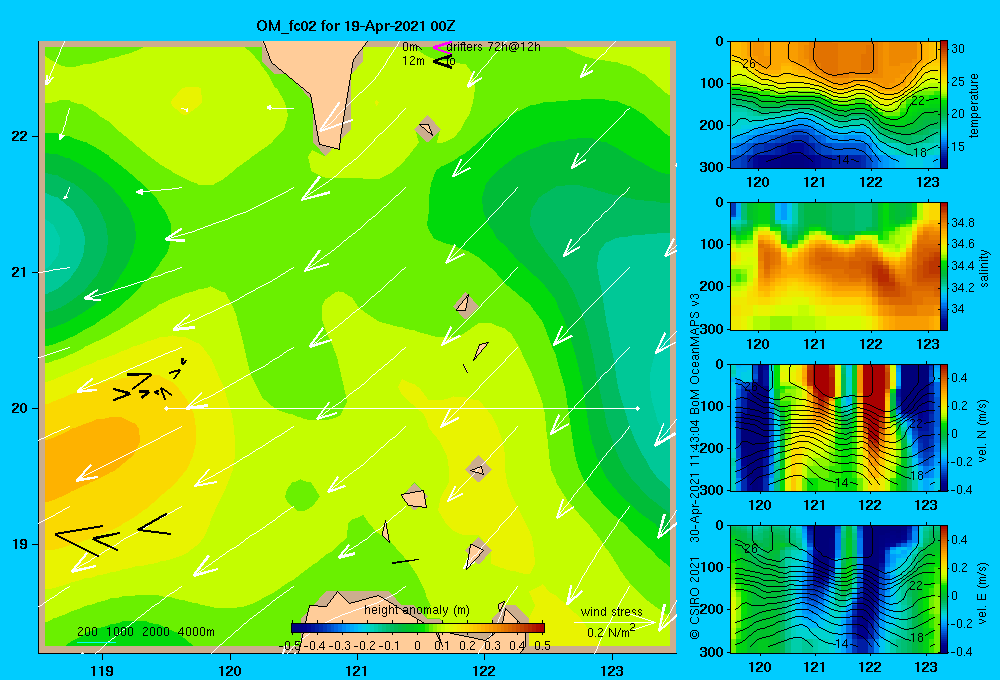Click the wind stress reference arrow
The height and width of the screenshot is (680, 1000).
[x=614, y=622]
